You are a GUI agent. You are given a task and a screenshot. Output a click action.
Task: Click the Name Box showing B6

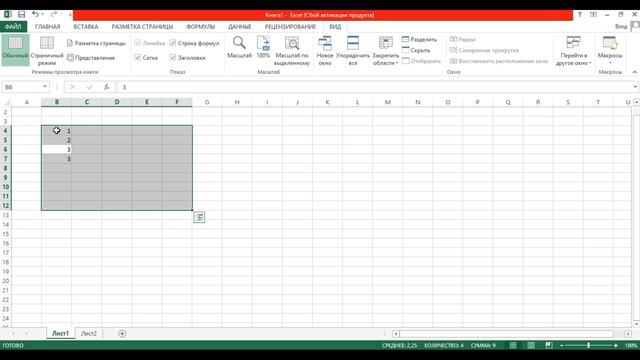point(22,87)
